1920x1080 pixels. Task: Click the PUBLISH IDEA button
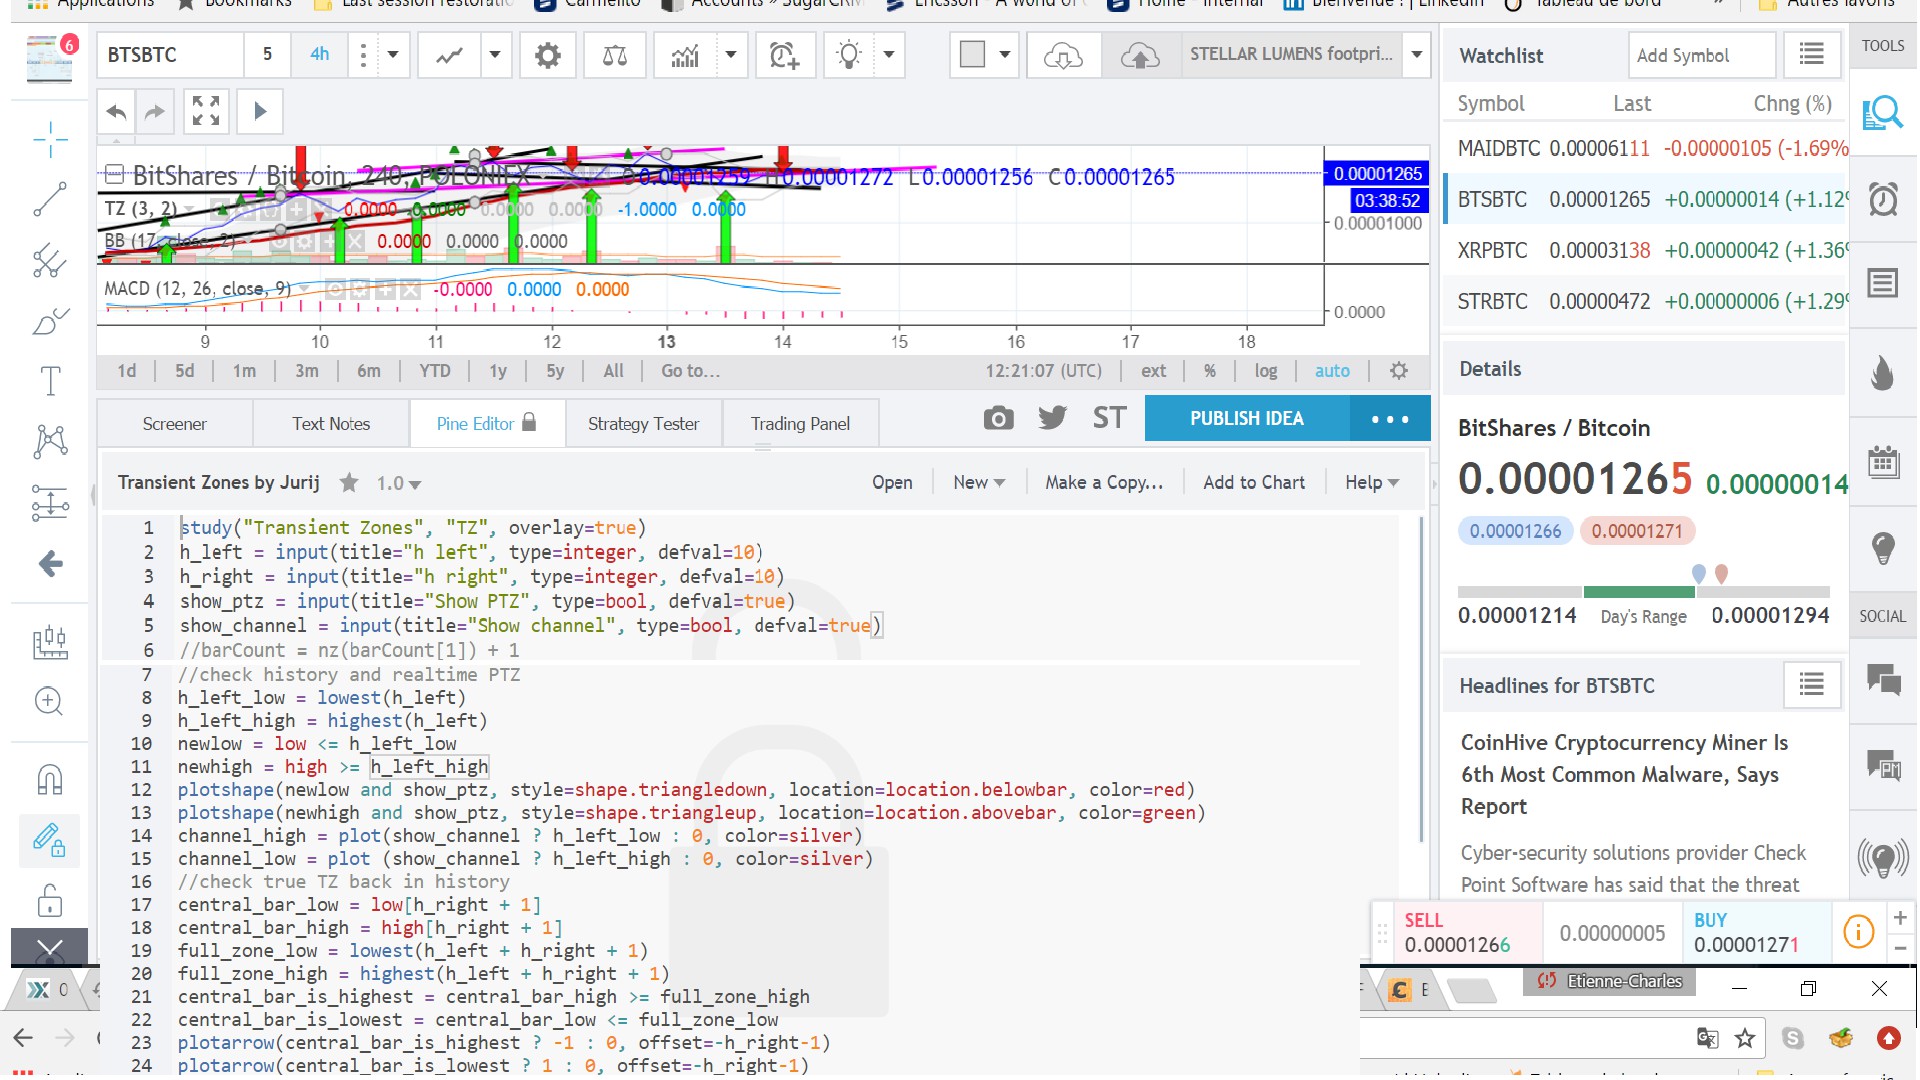1246,419
